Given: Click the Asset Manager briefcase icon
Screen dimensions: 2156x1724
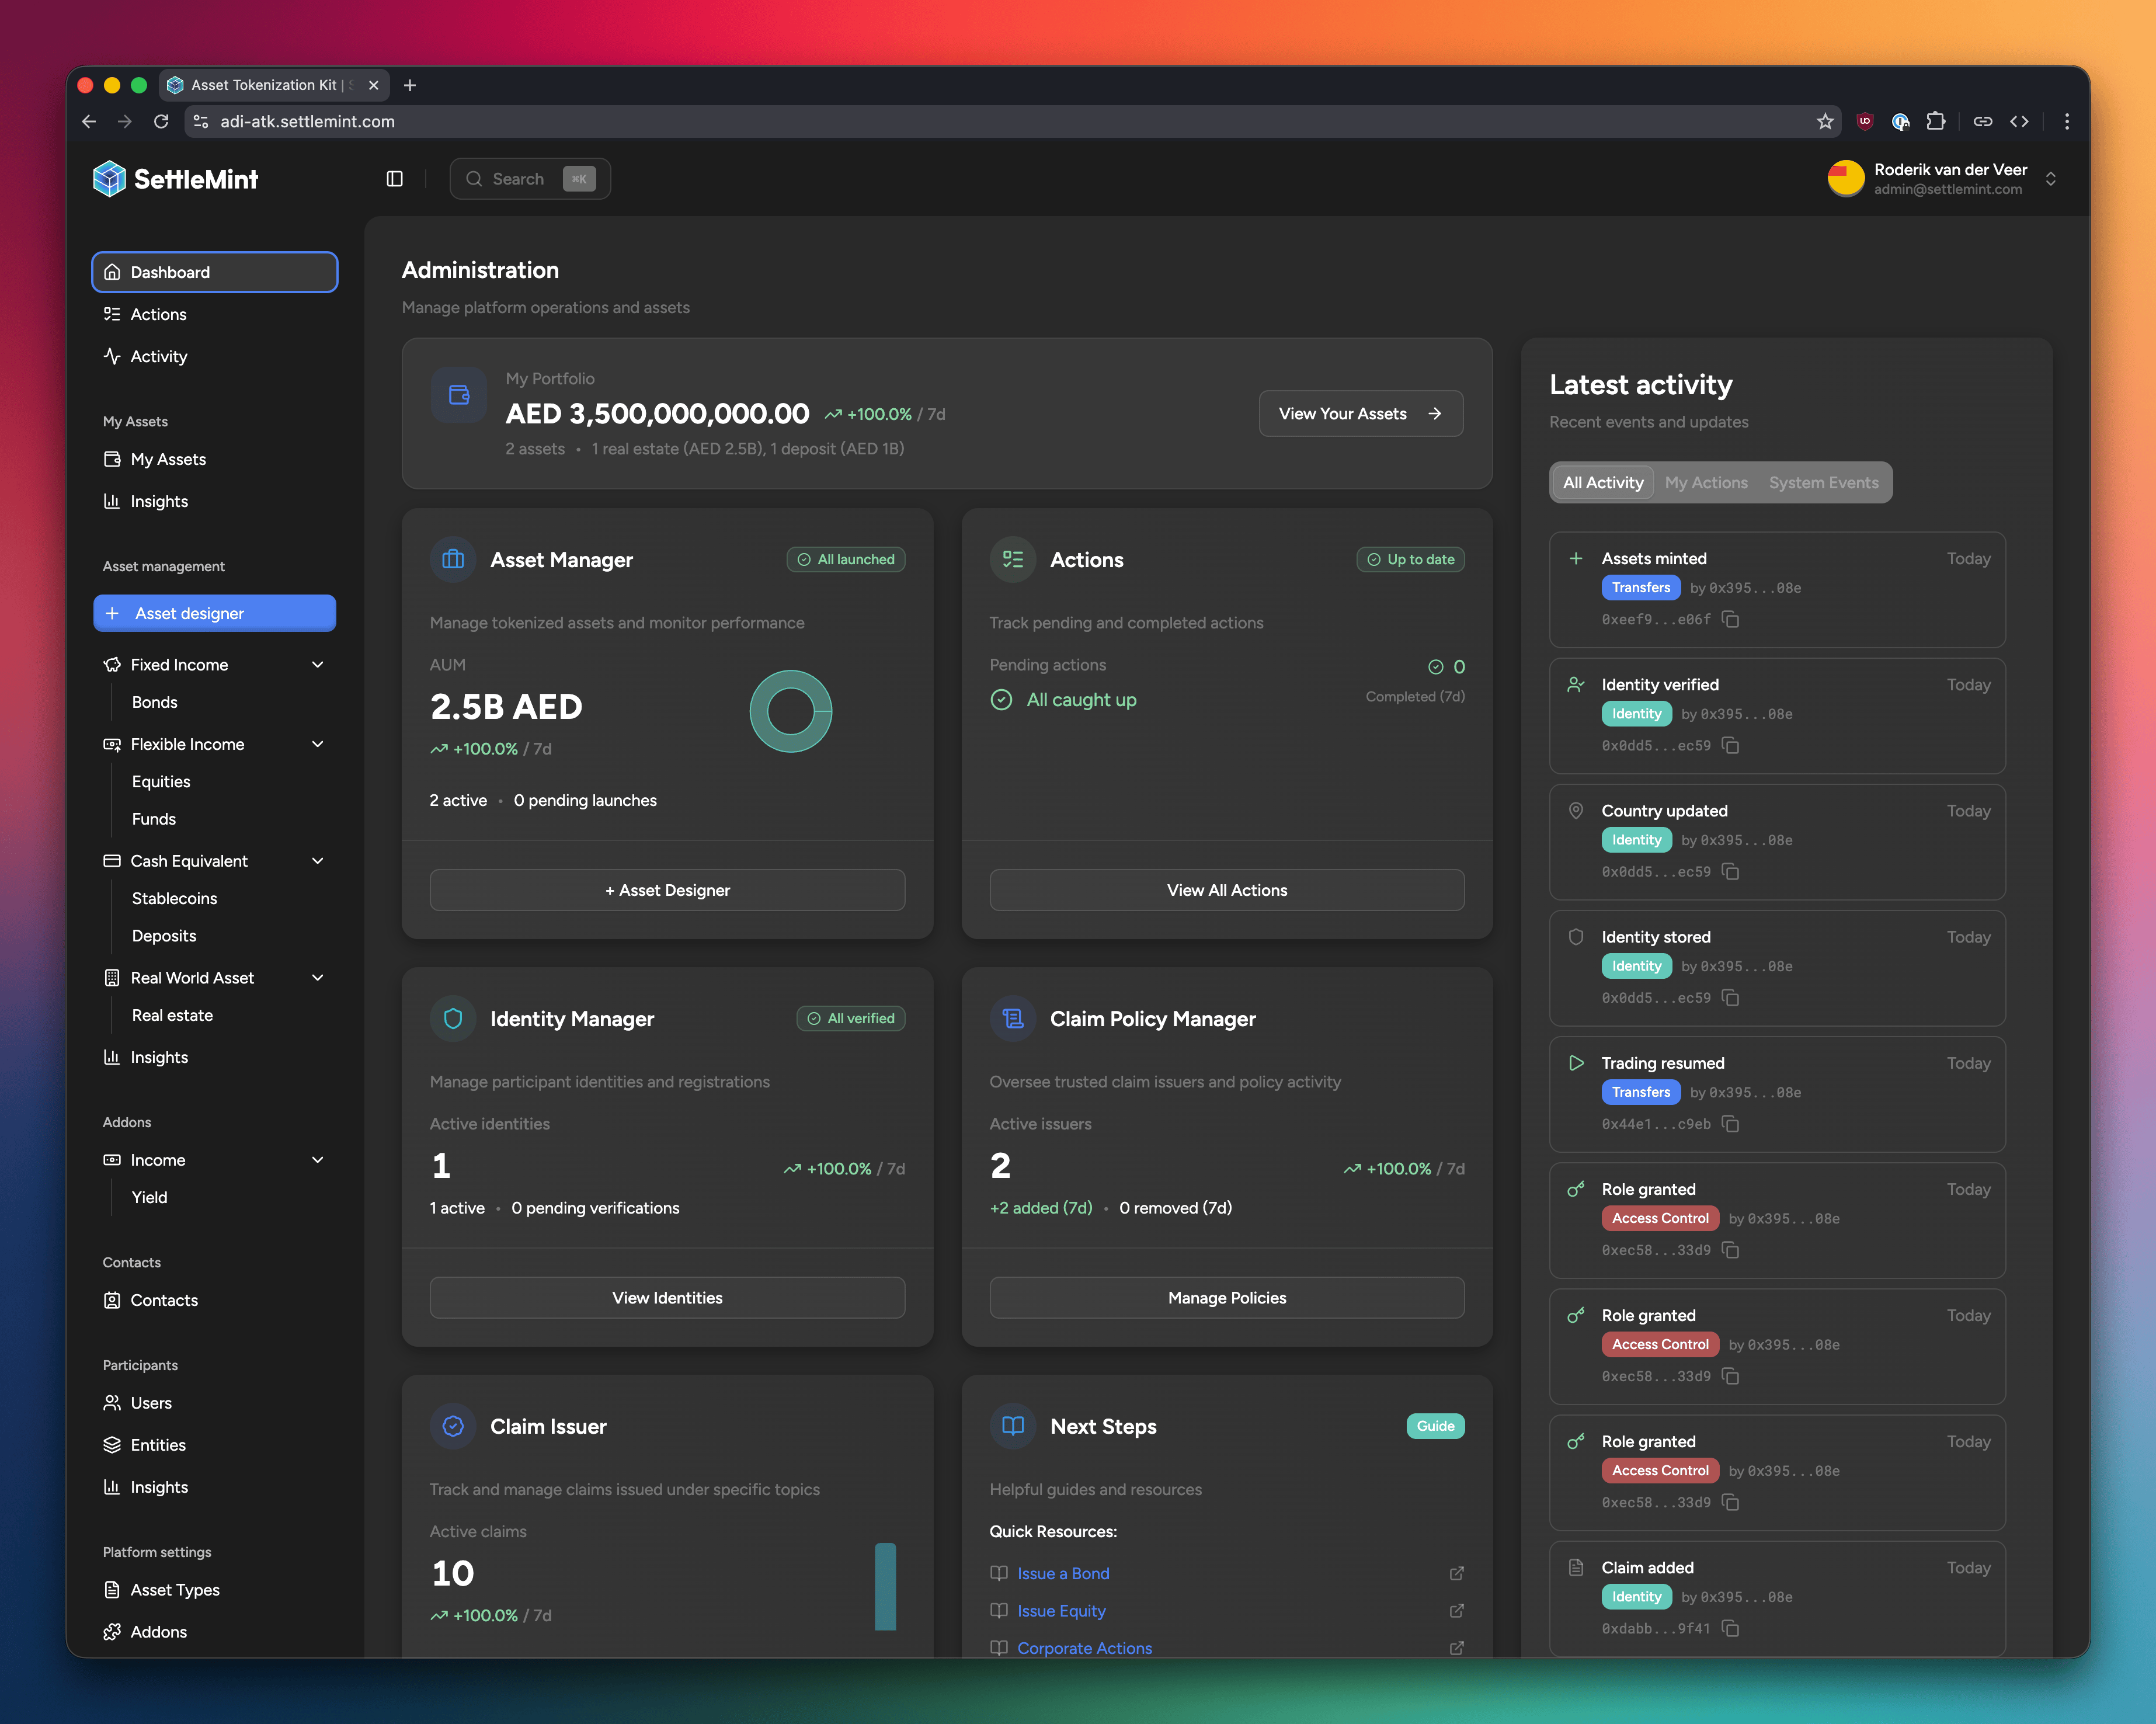Looking at the screenshot, I should coord(452,559).
